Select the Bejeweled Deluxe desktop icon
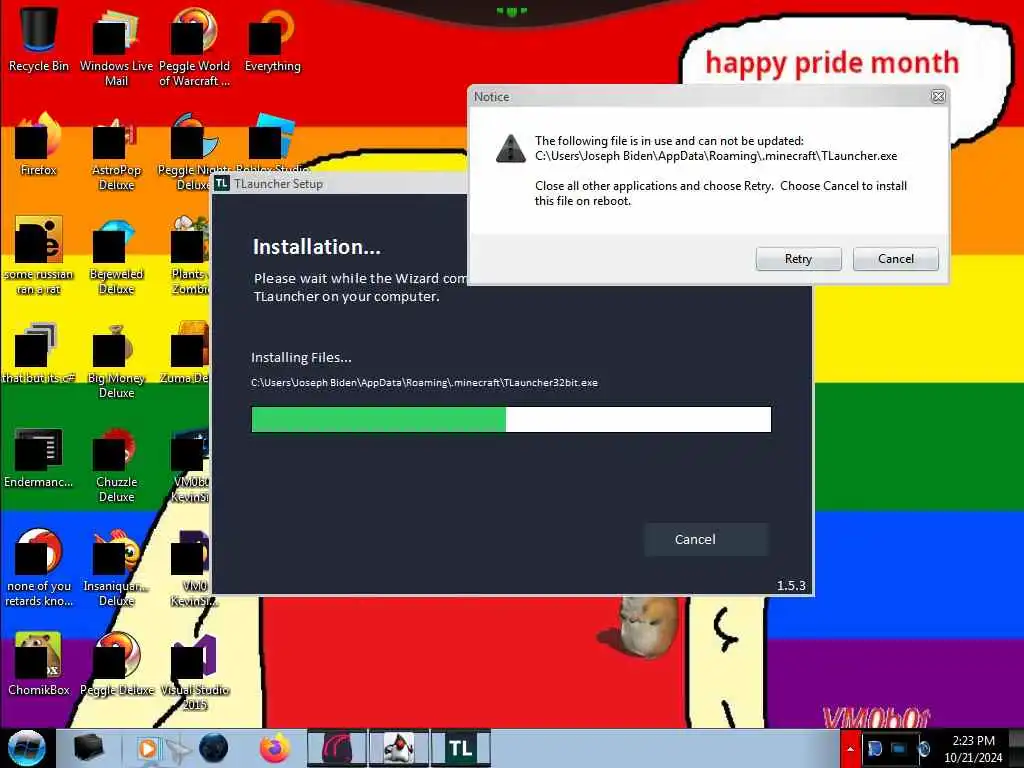 116,257
